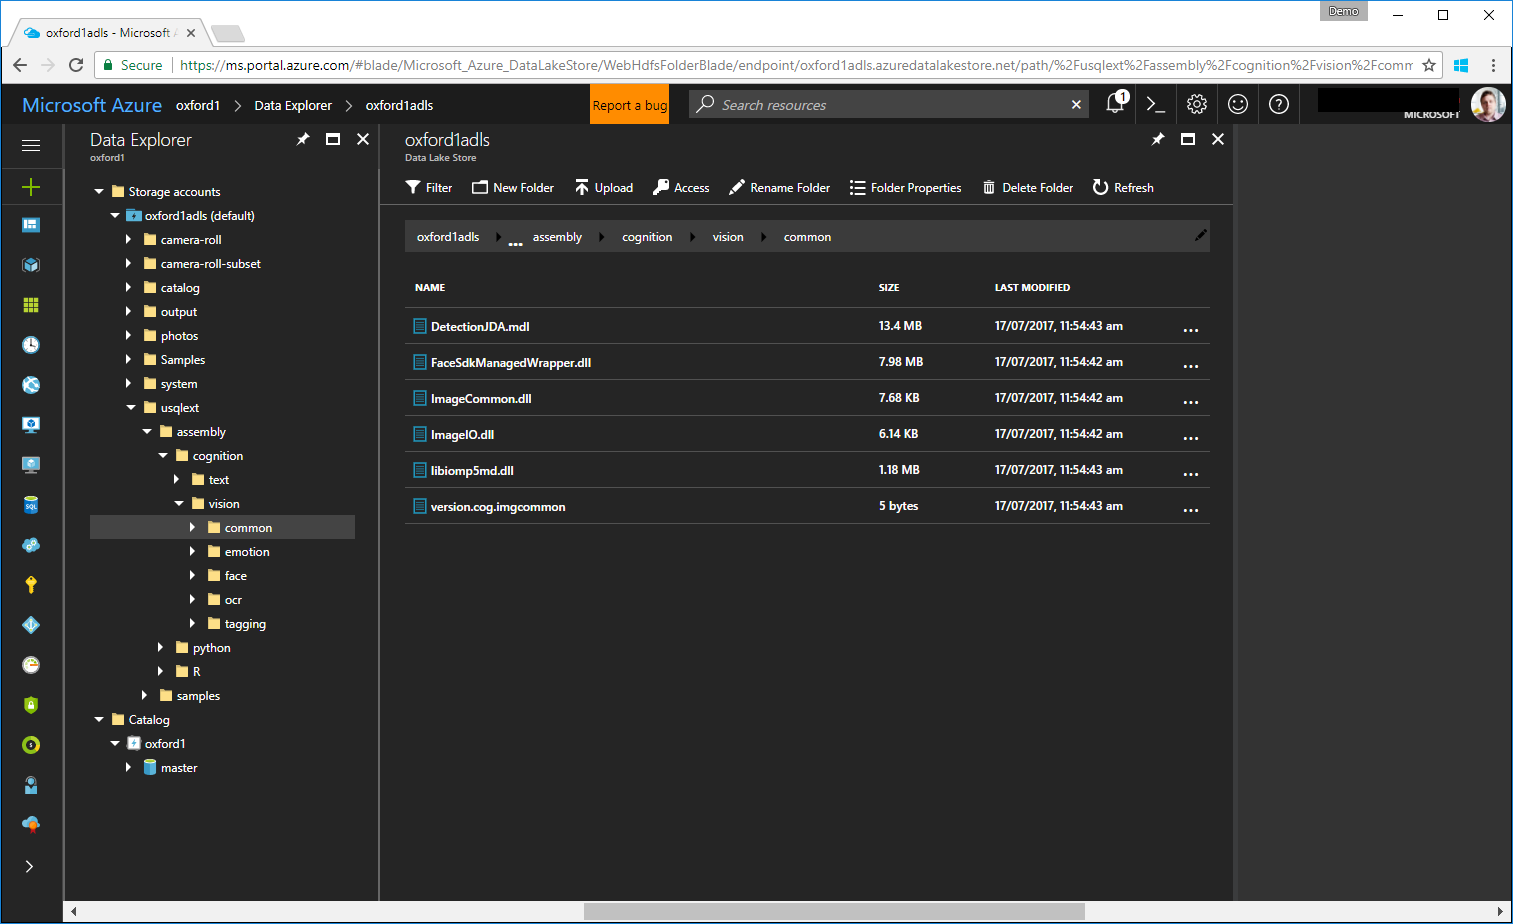Sort by NAME column header

pyautogui.click(x=430, y=287)
